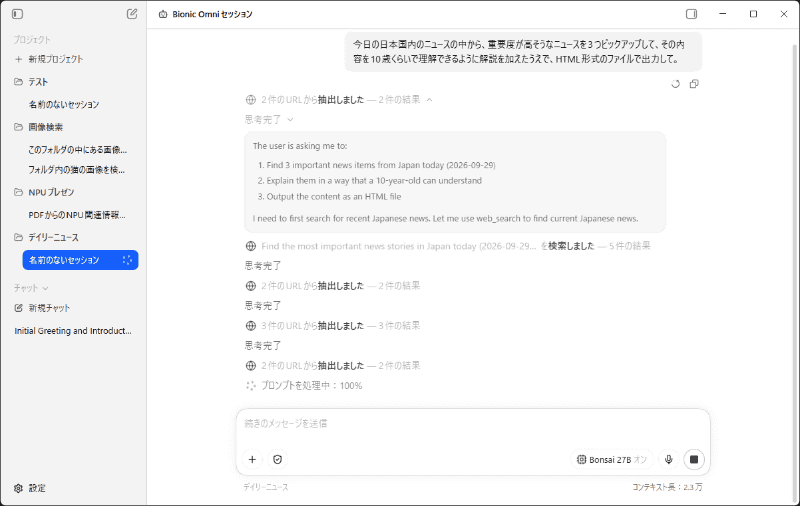Screen dimensions: 800x506
Task: Open 設定 settings
Action: (30, 488)
